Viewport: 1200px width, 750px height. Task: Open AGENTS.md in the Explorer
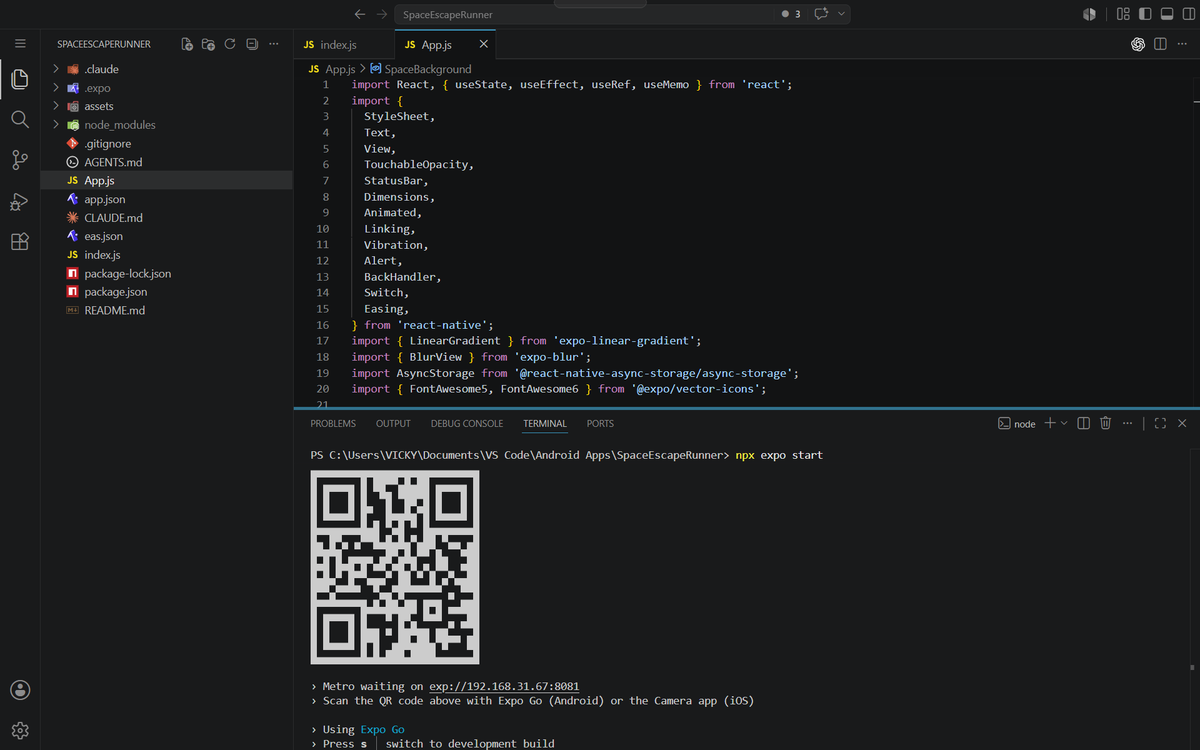(166, 162)
